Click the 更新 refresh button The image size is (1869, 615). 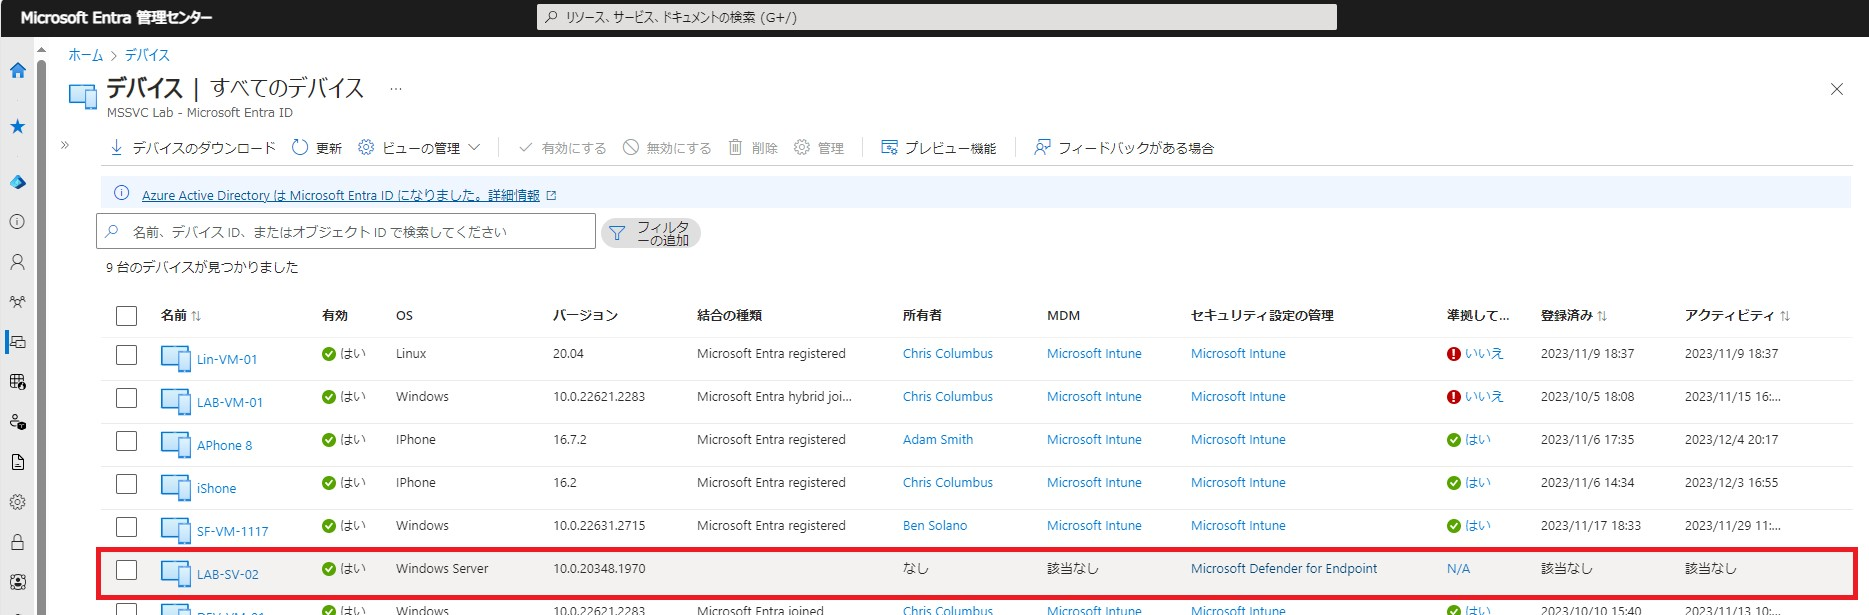[317, 148]
